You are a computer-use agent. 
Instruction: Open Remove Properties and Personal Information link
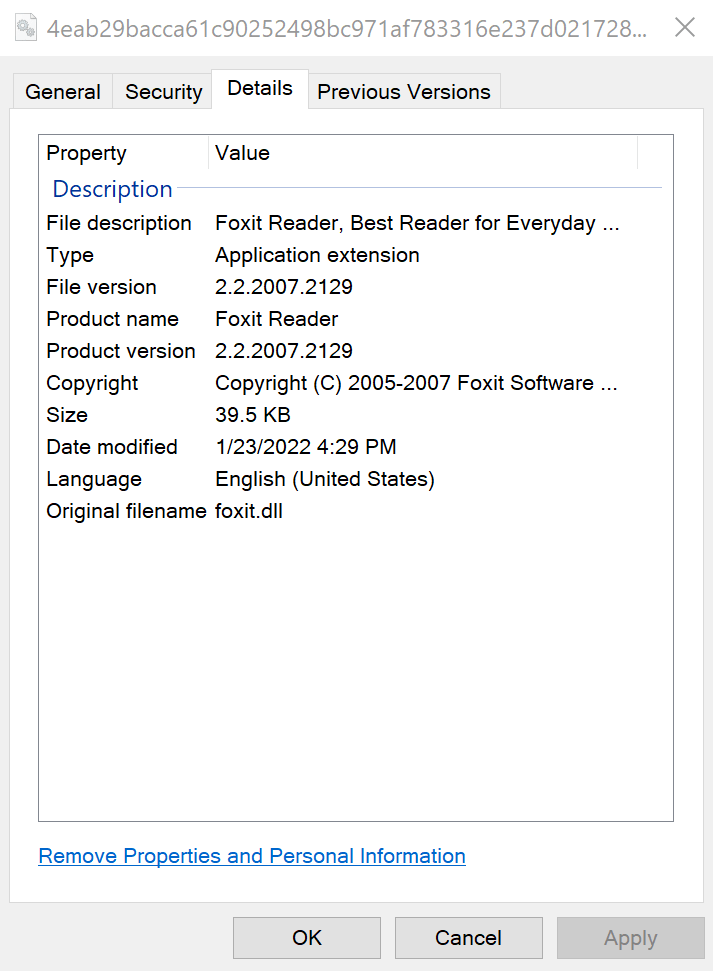(x=252, y=856)
